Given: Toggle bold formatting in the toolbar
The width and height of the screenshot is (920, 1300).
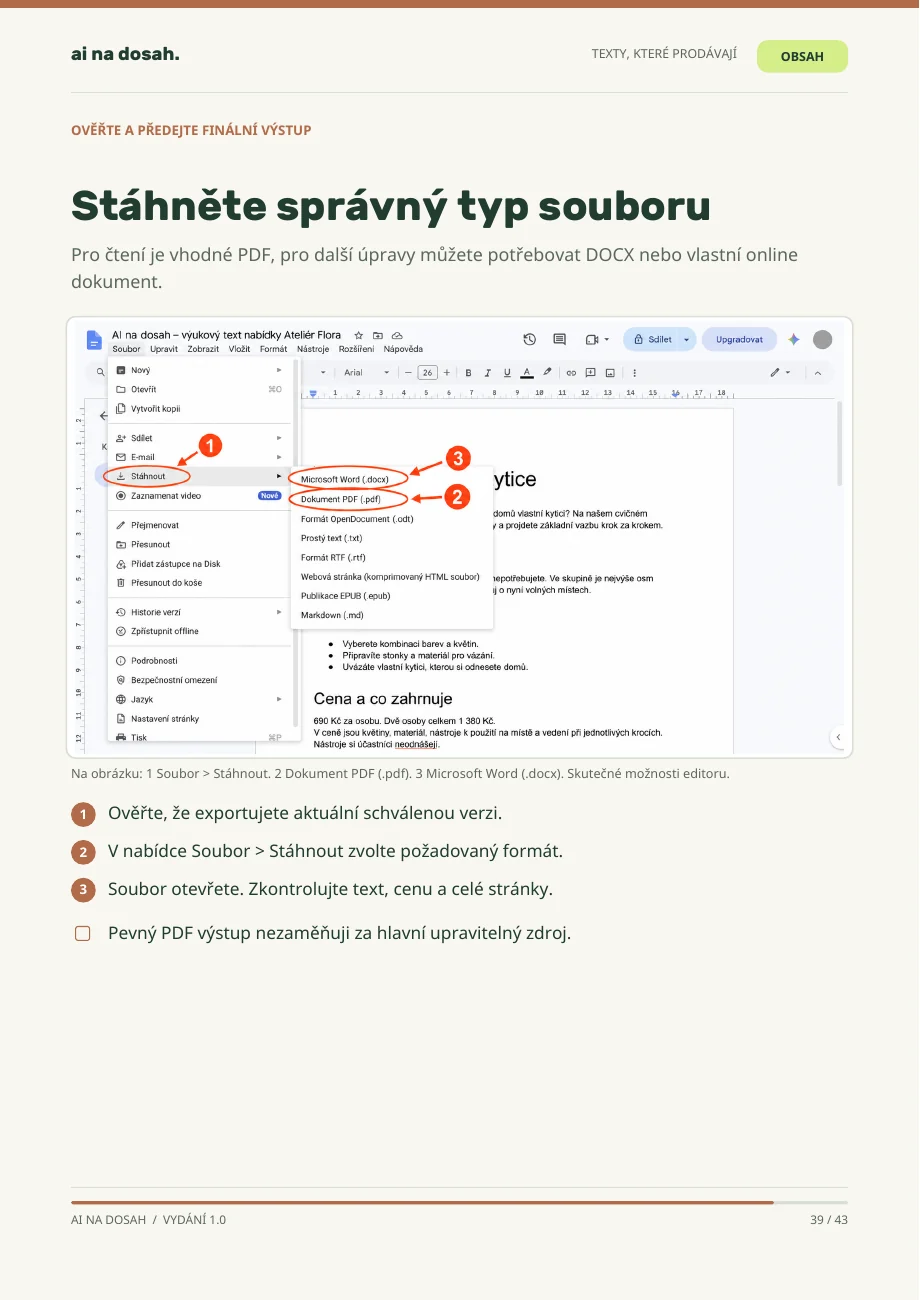Looking at the screenshot, I should click(x=468, y=372).
